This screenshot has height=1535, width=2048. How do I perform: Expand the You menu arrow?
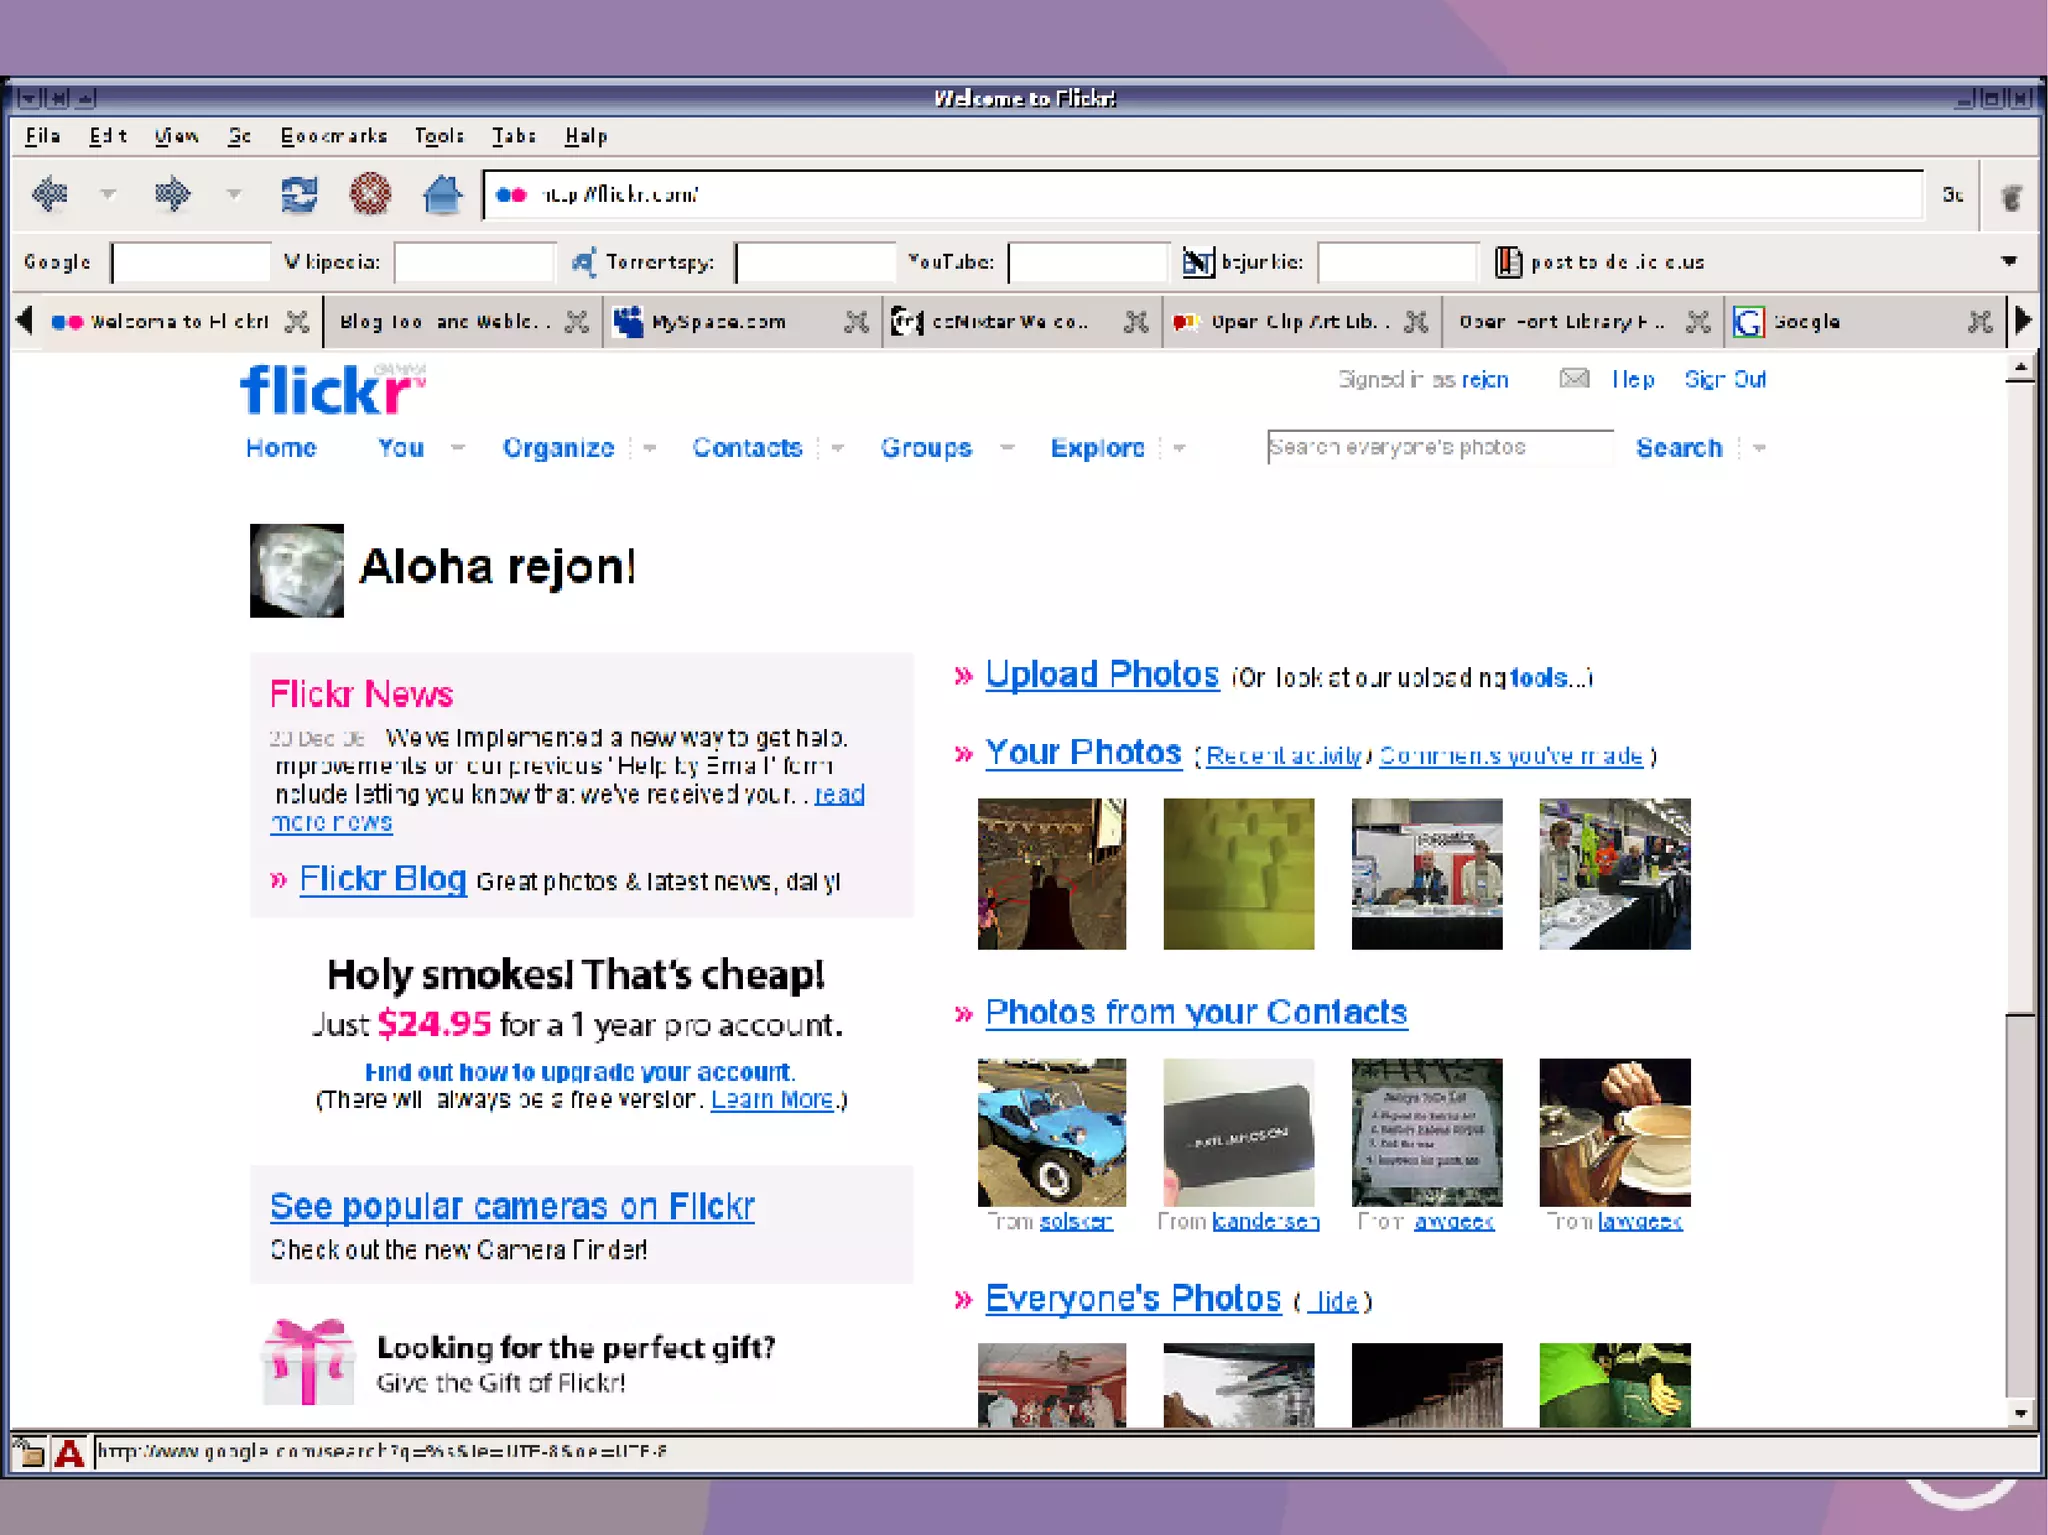[458, 447]
